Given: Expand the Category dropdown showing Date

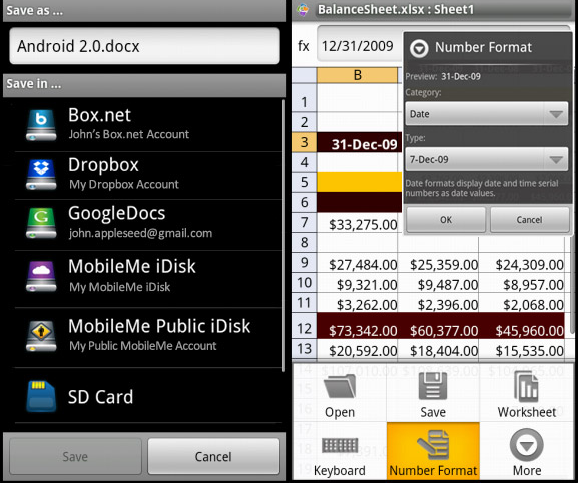Looking at the screenshot, I should pyautogui.click(x=487, y=114).
